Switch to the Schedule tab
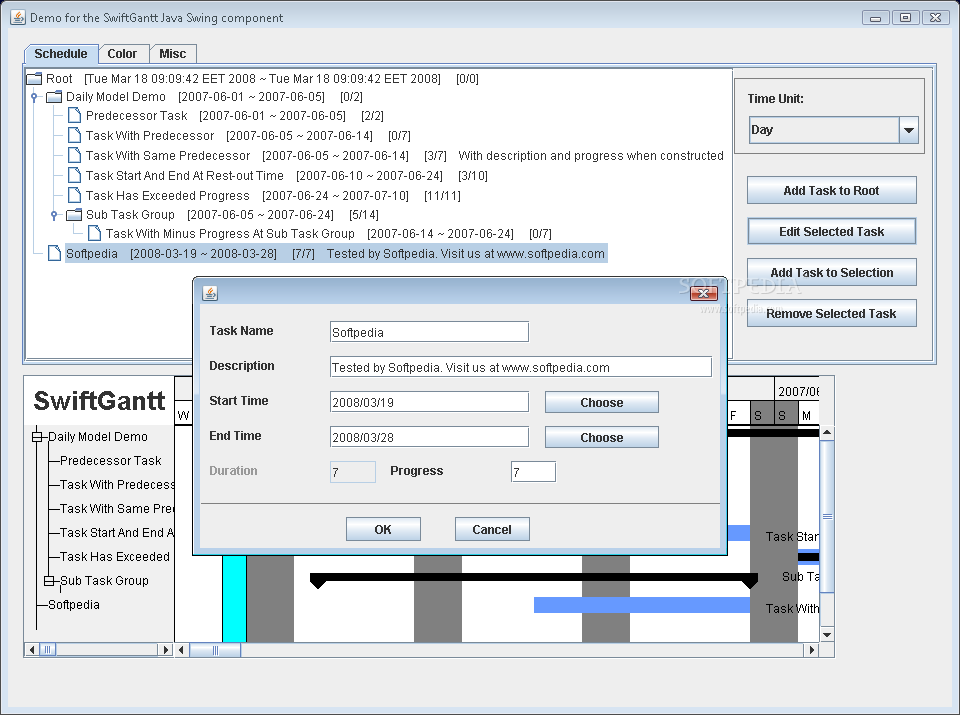The image size is (960, 715). pyautogui.click(x=61, y=54)
